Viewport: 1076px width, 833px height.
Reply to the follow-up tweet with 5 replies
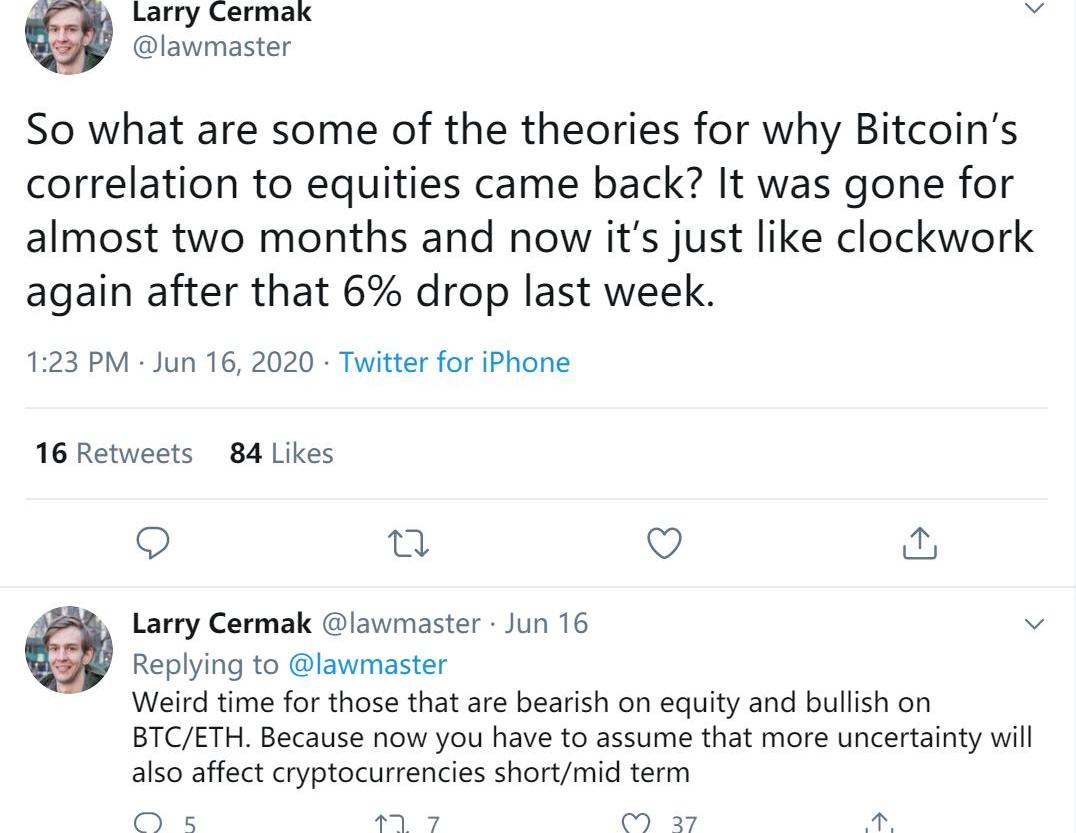[150, 823]
